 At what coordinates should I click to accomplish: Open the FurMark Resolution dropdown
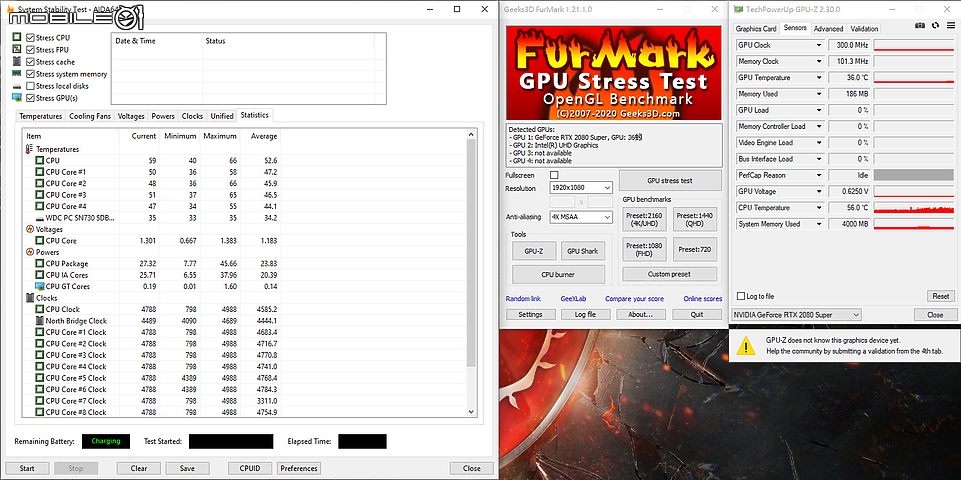click(581, 188)
